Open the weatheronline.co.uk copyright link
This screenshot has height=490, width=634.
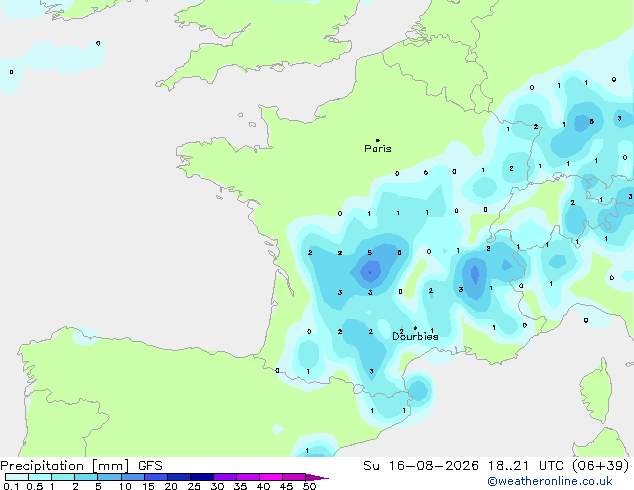pos(550,481)
